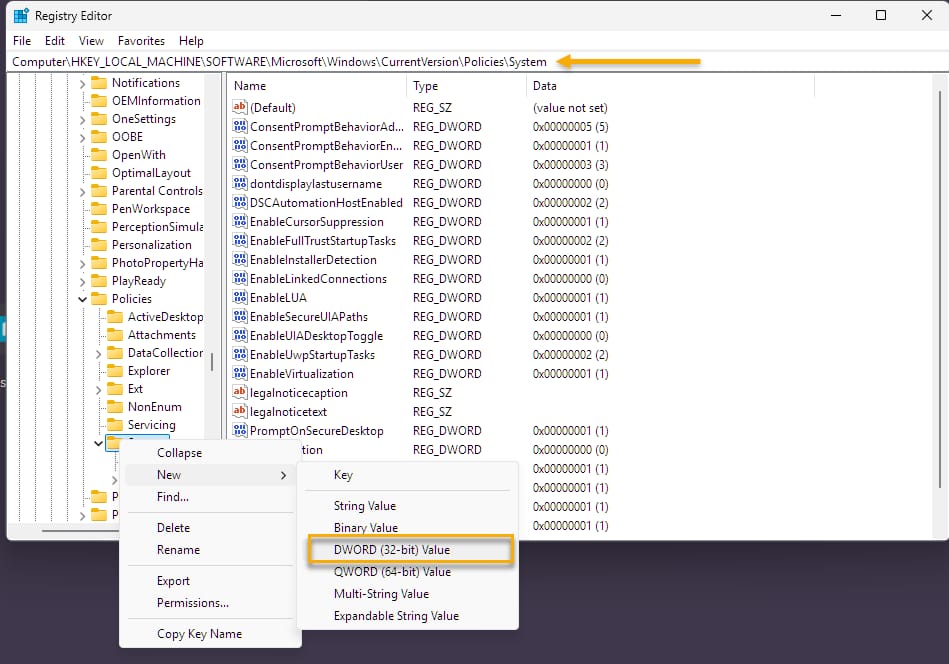
Task: Click the DSCAutomationHostEnabled DWORD icon
Action: pos(240,202)
